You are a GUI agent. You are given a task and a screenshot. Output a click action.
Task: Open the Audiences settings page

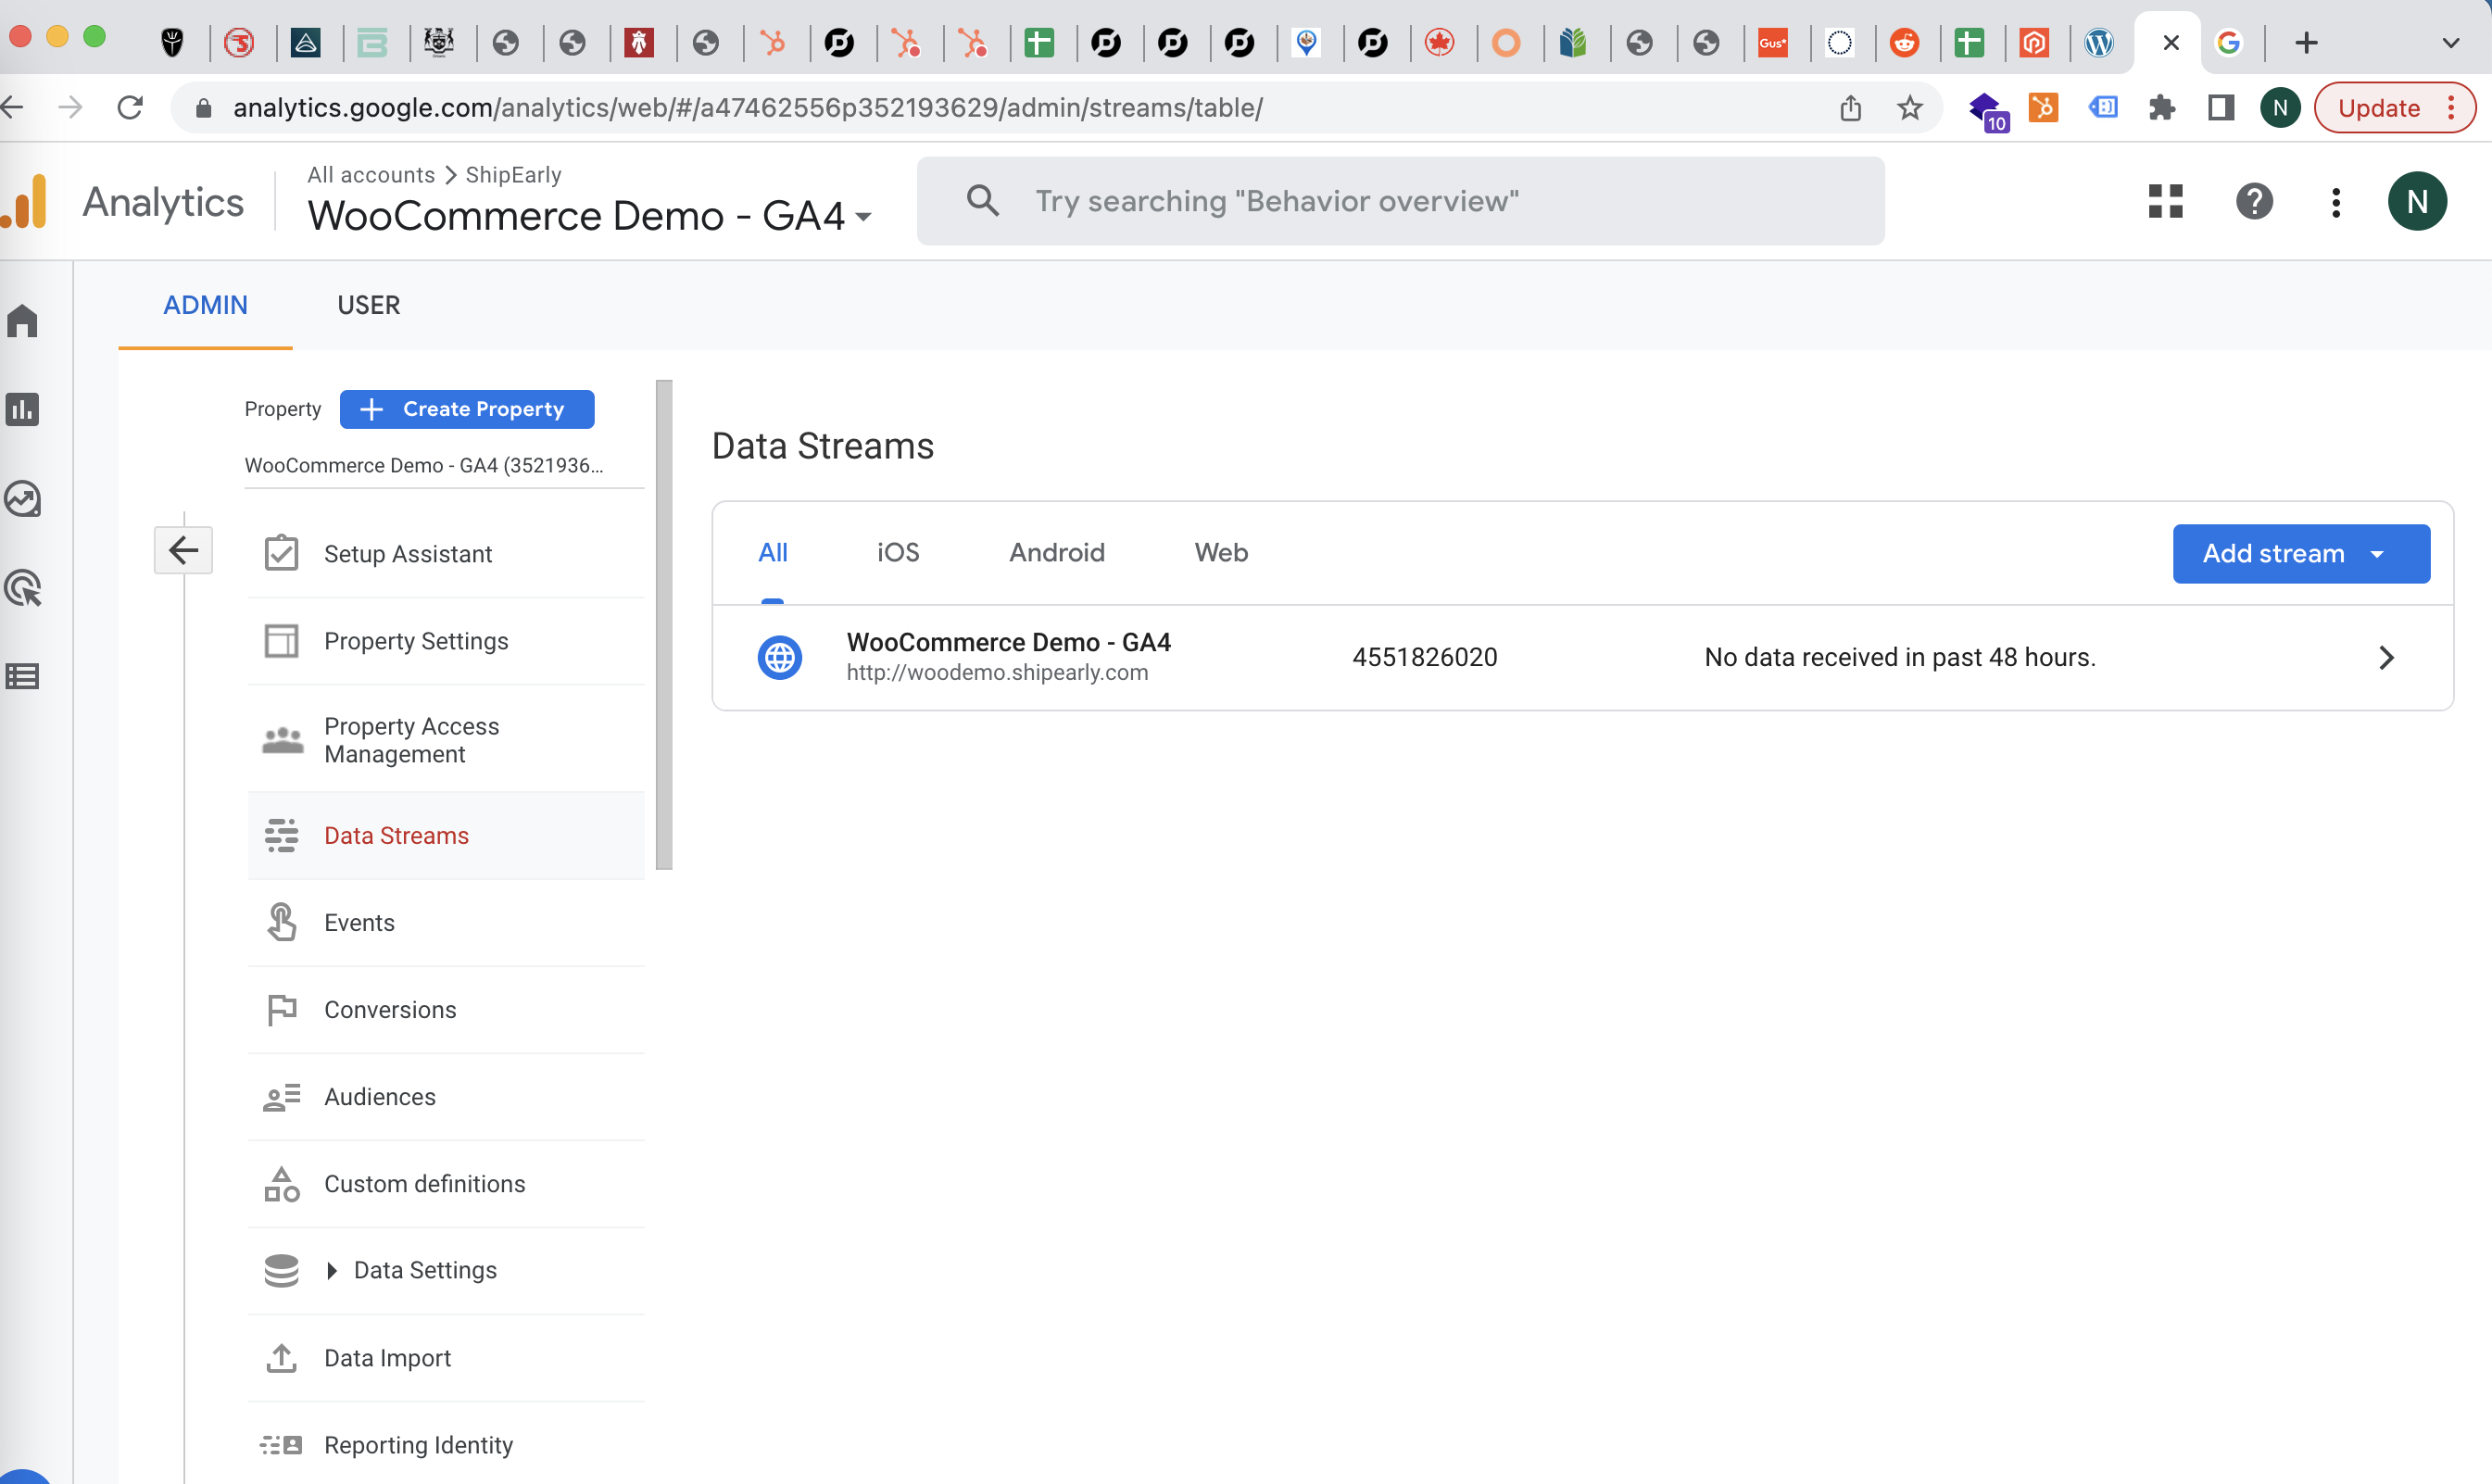point(446,1097)
